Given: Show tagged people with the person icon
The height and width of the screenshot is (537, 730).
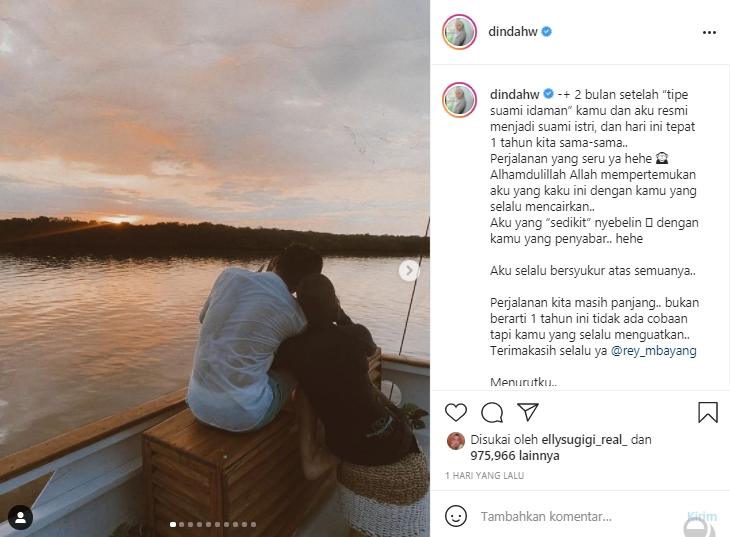Looking at the screenshot, I should [20, 517].
